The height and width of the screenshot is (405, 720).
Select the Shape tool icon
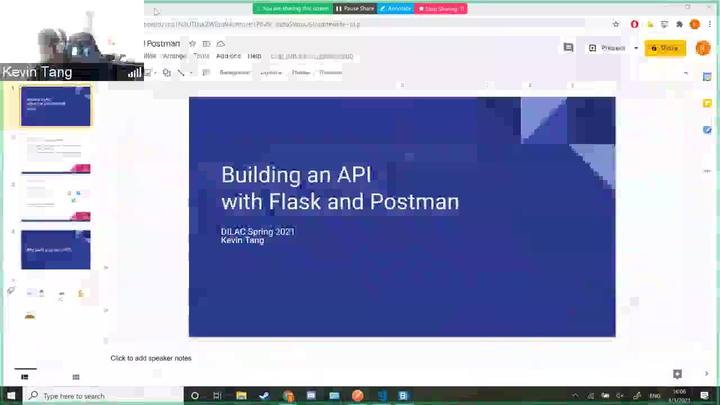167,73
